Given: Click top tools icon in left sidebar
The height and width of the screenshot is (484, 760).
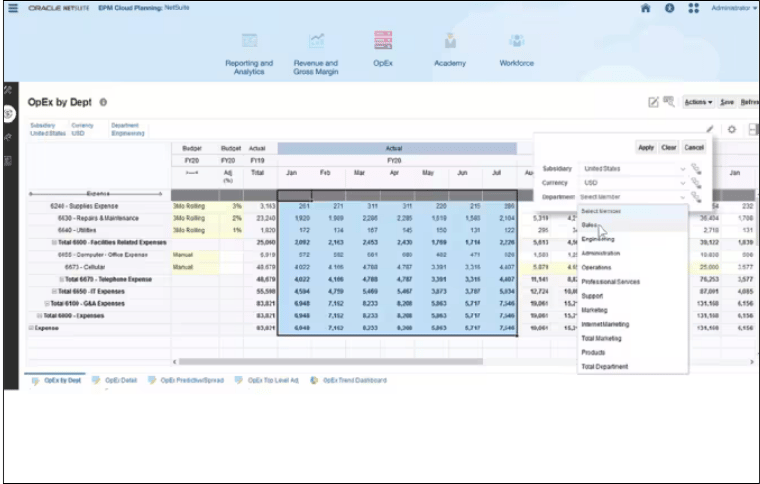Looking at the screenshot, I should pos(8,90).
